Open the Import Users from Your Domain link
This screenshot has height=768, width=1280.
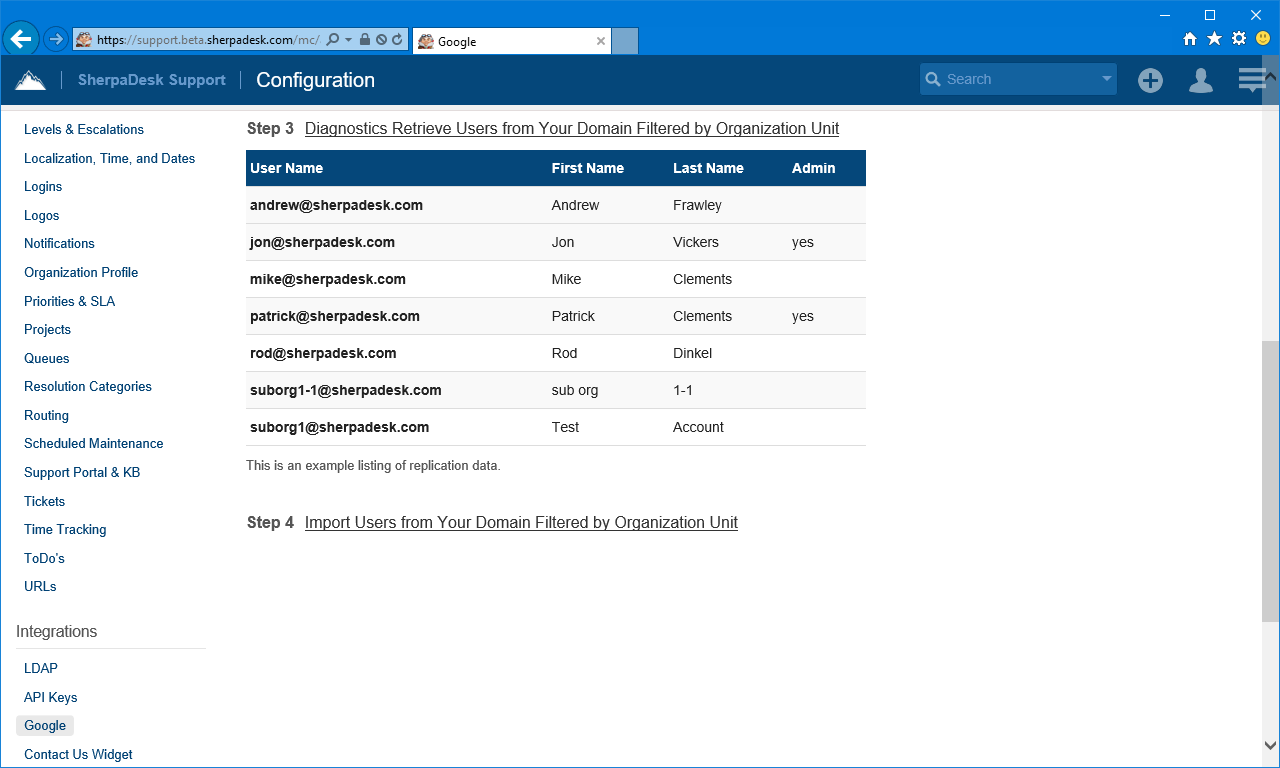tap(521, 522)
